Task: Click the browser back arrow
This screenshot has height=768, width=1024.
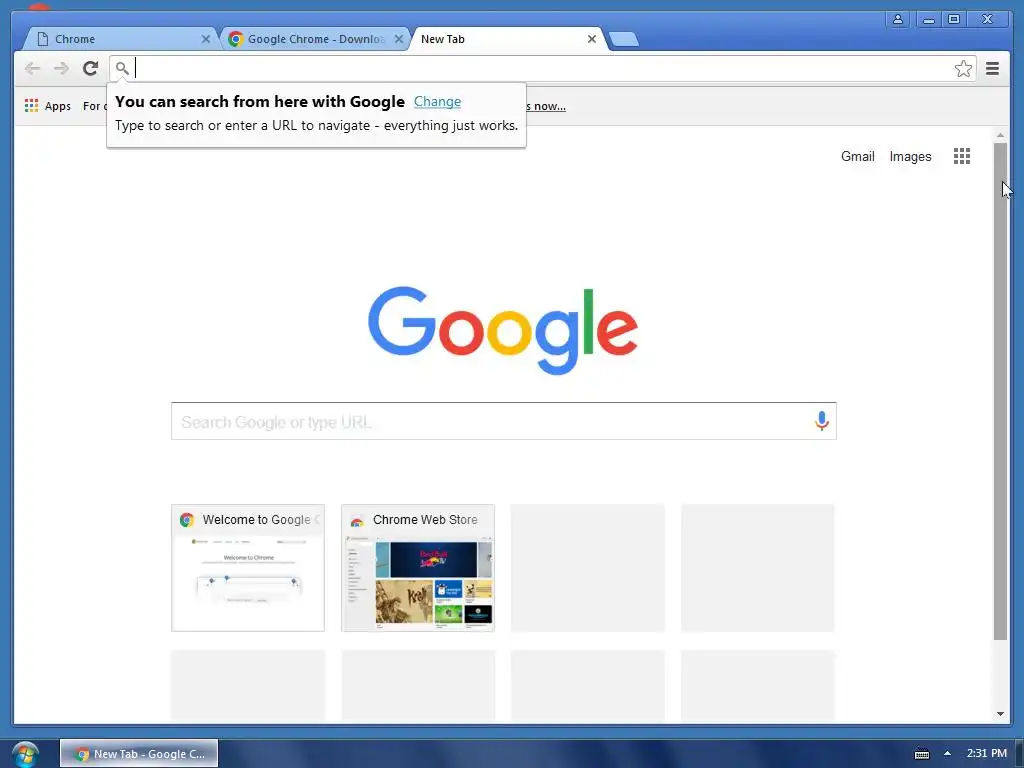Action: pos(32,69)
